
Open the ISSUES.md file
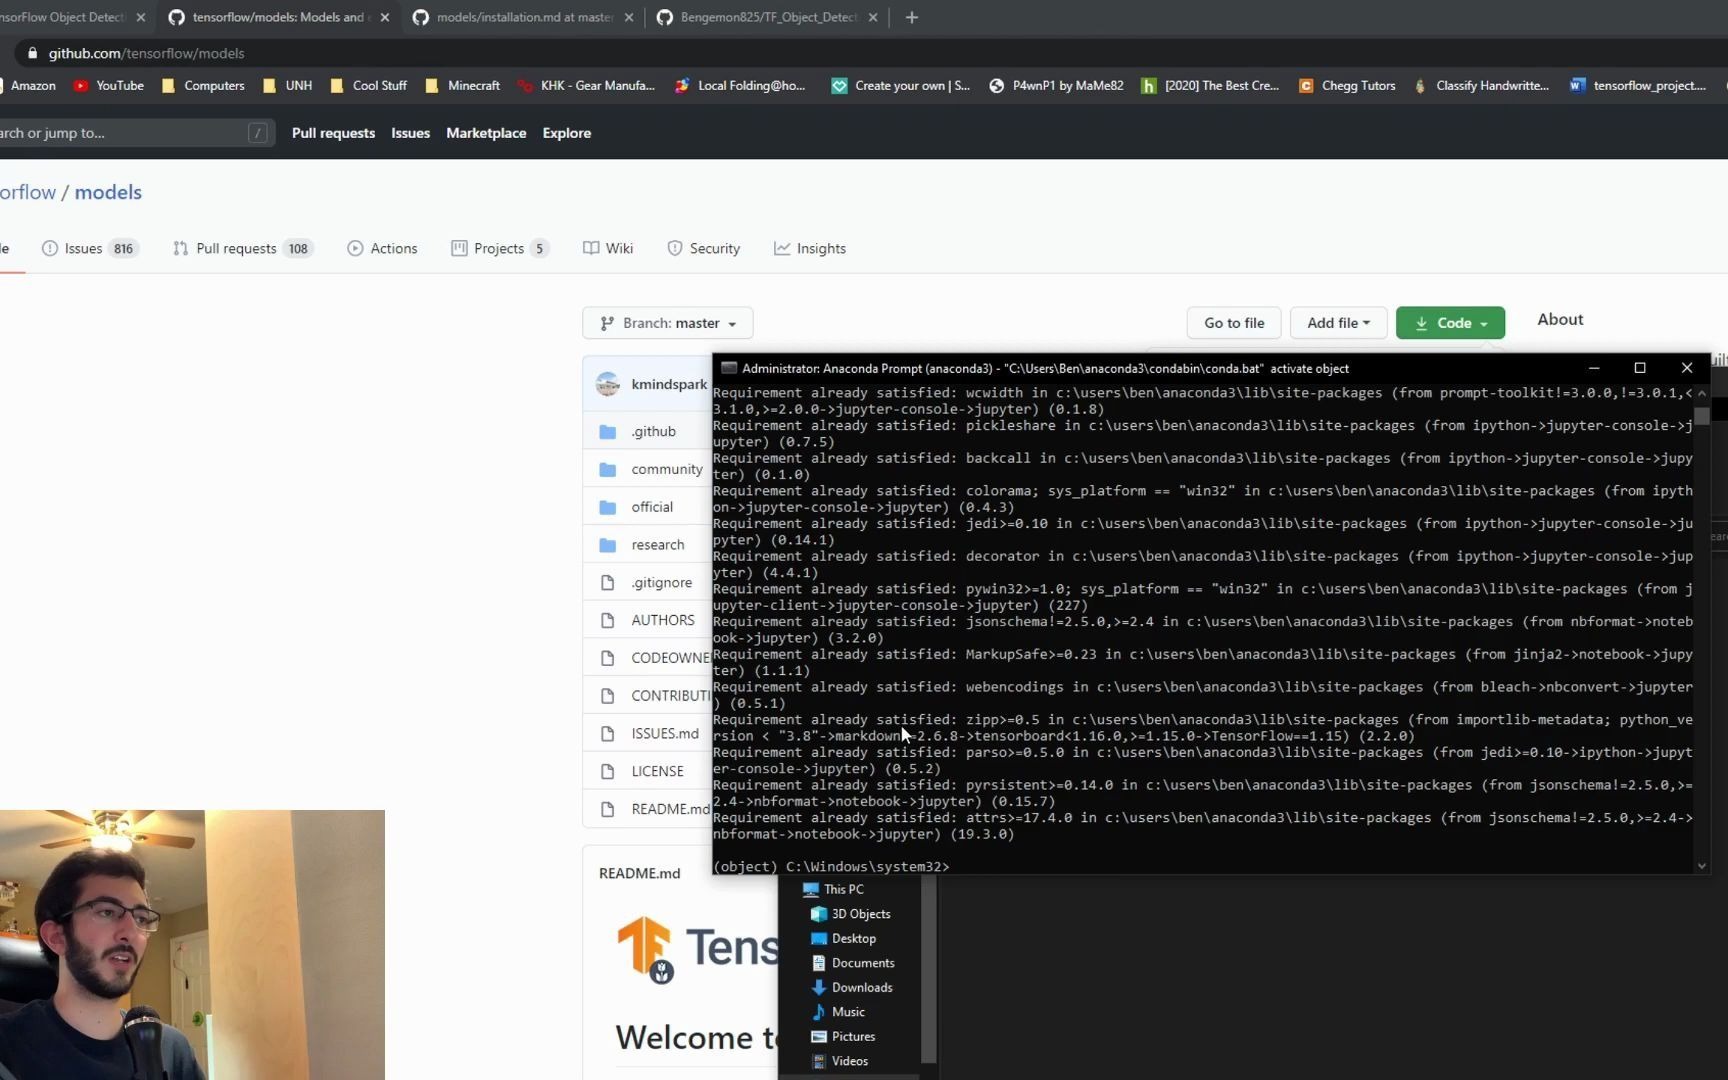(x=665, y=733)
